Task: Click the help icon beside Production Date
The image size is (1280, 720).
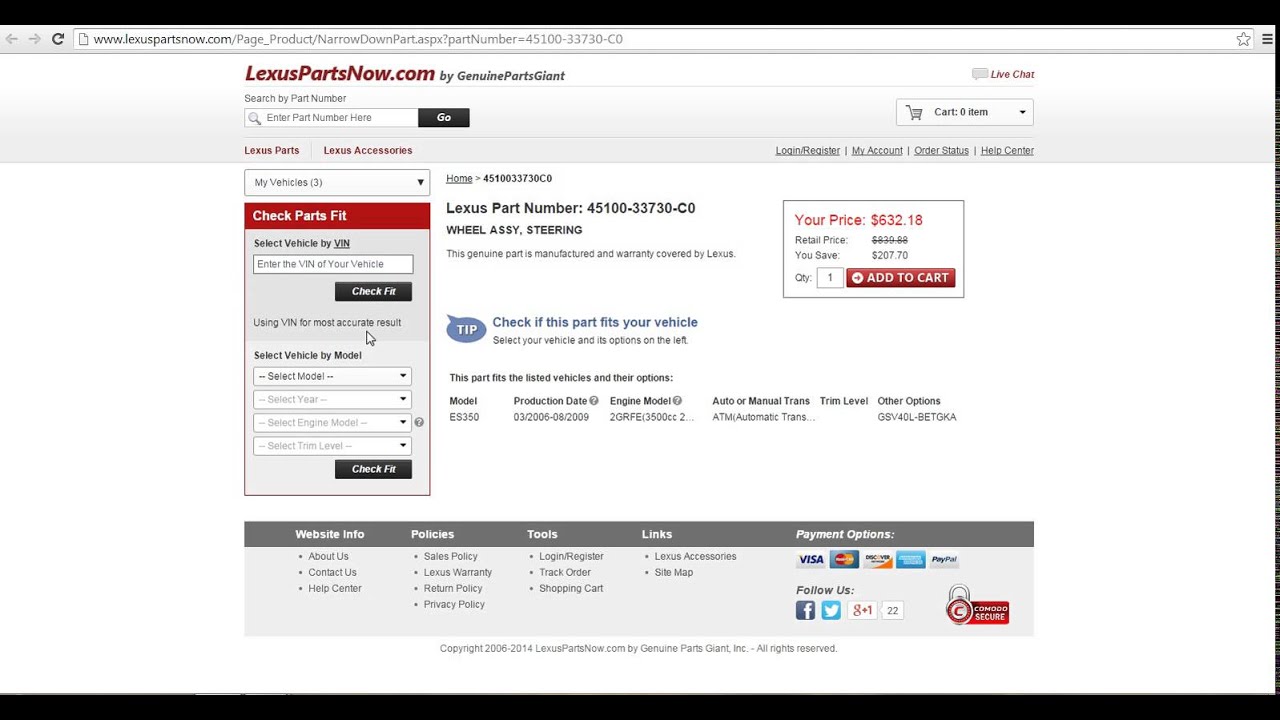Action: pyautogui.click(x=594, y=401)
